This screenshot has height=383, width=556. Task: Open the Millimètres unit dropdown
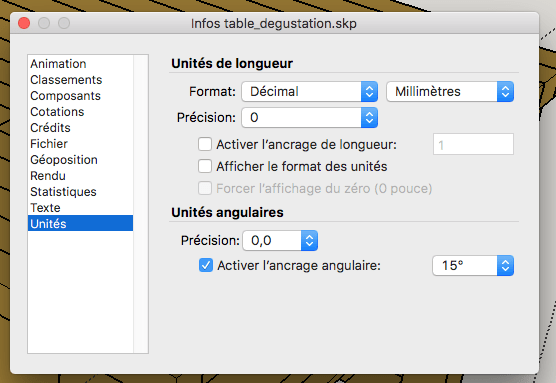(x=450, y=91)
